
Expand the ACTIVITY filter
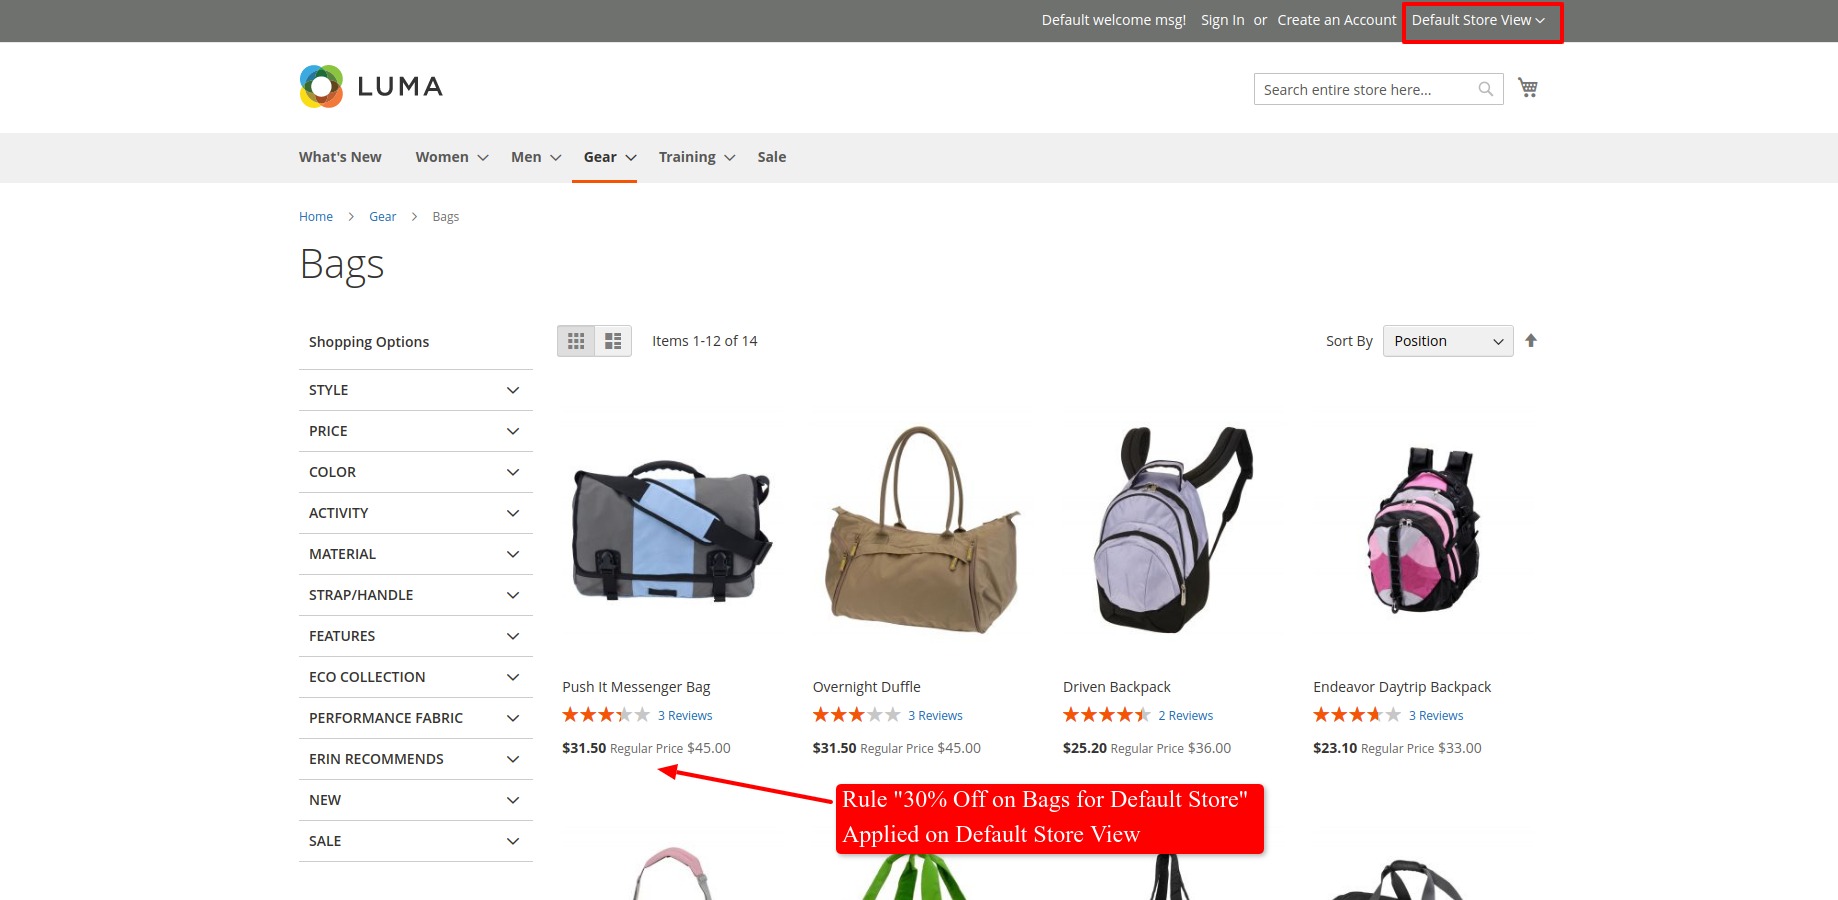point(416,513)
